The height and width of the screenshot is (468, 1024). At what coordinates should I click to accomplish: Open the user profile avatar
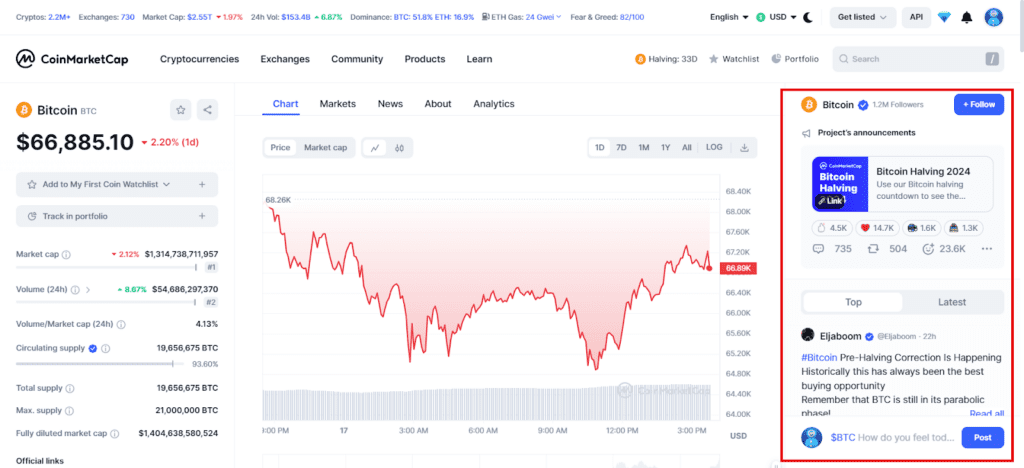tap(993, 17)
